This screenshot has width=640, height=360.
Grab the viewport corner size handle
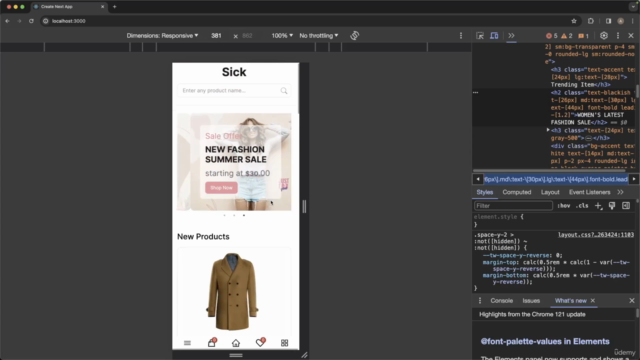click(x=304, y=355)
